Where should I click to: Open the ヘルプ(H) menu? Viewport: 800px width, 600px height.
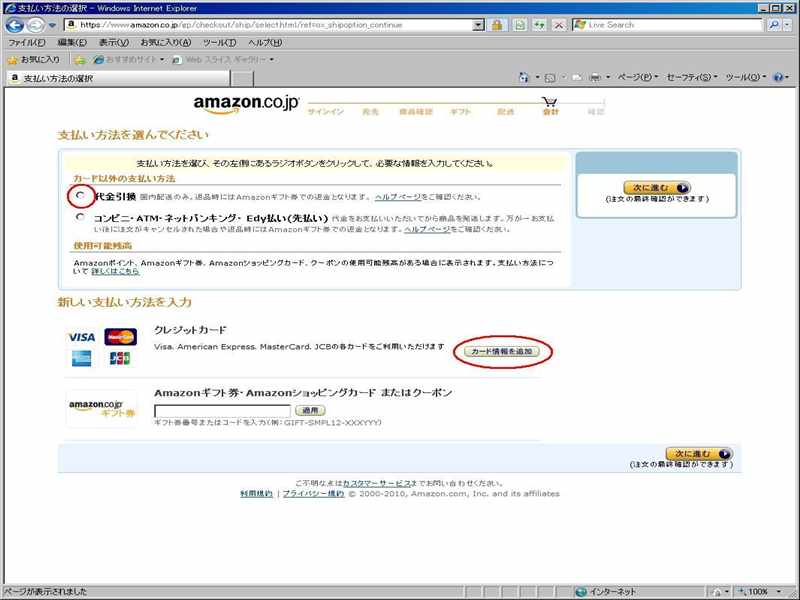(265, 43)
